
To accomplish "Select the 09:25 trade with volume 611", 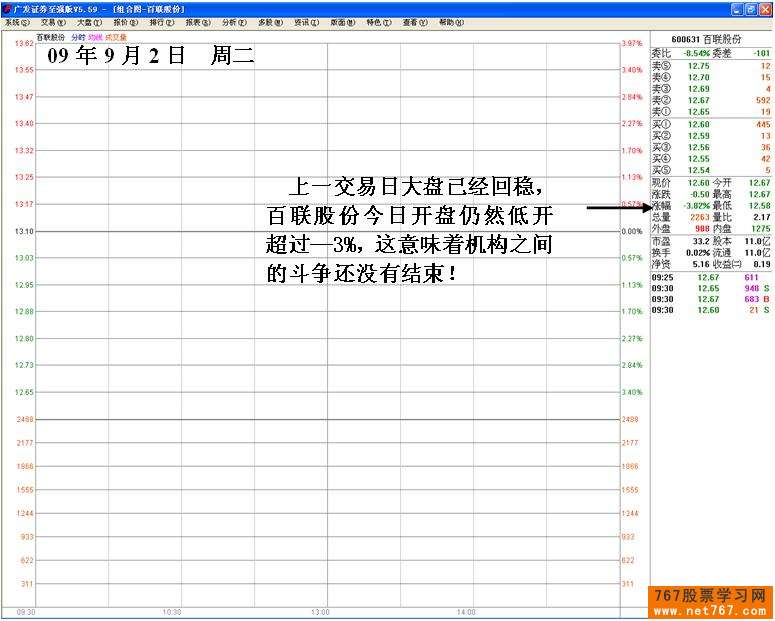I will pyautogui.click(x=711, y=277).
